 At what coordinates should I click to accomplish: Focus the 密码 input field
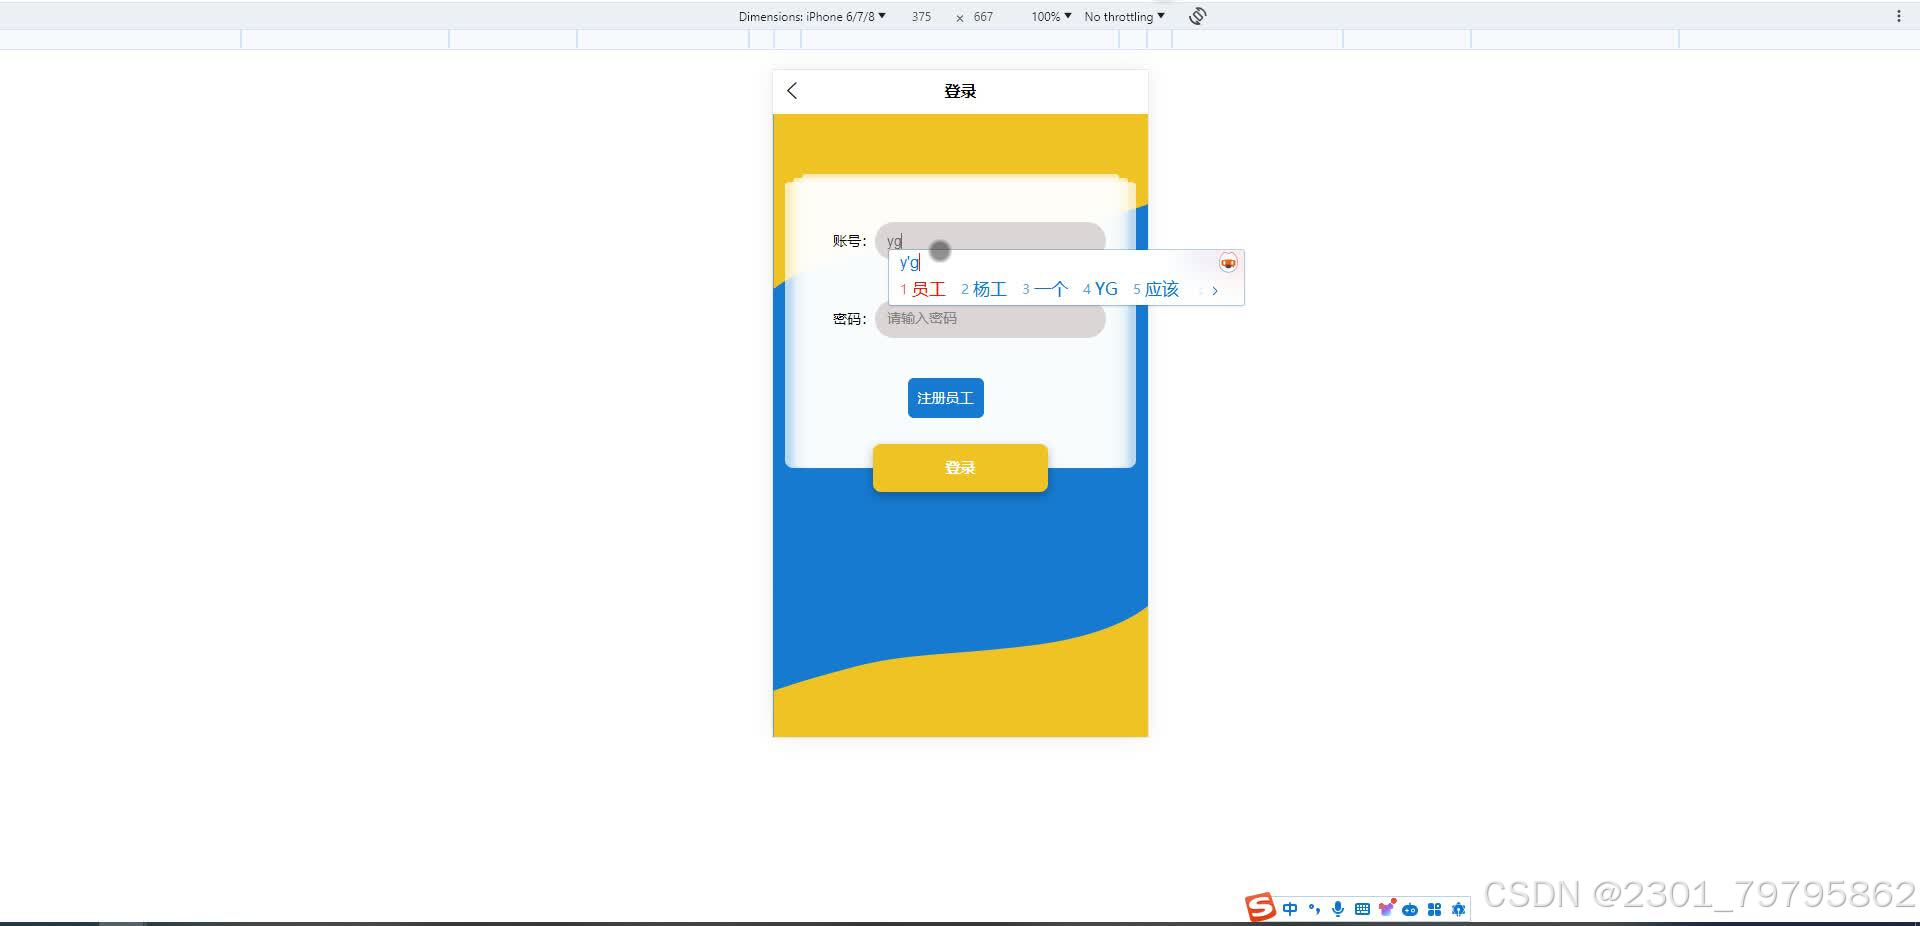point(990,319)
